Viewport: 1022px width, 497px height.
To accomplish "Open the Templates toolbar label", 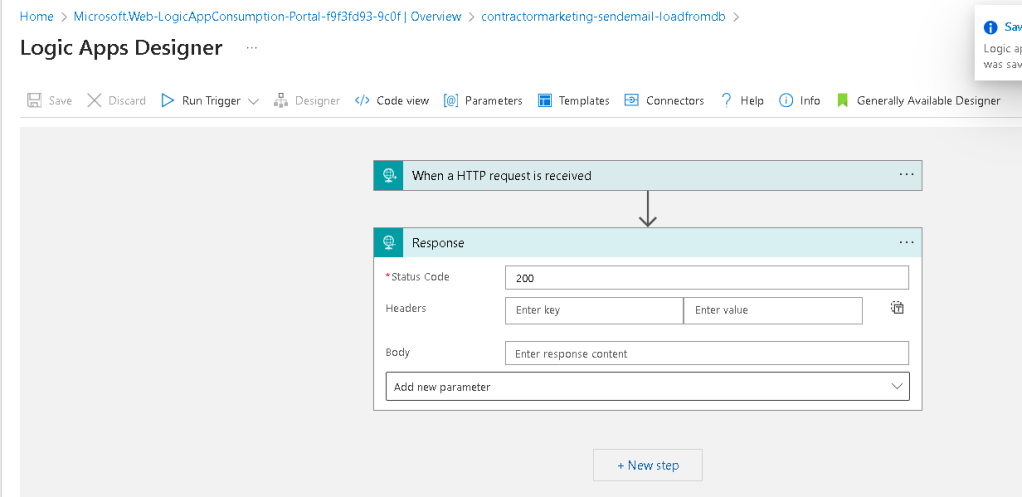I will (584, 101).
